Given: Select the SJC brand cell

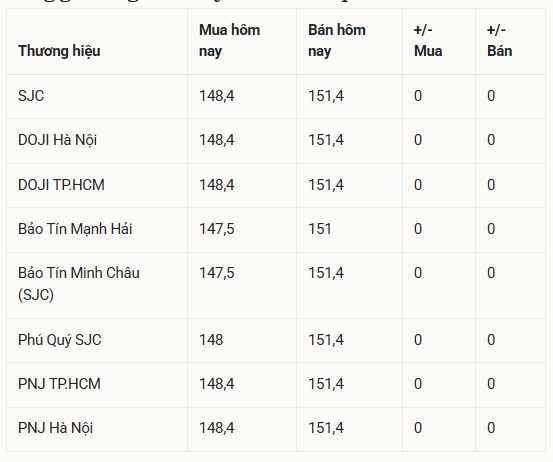Looking at the screenshot, I should pyautogui.click(x=31, y=96).
